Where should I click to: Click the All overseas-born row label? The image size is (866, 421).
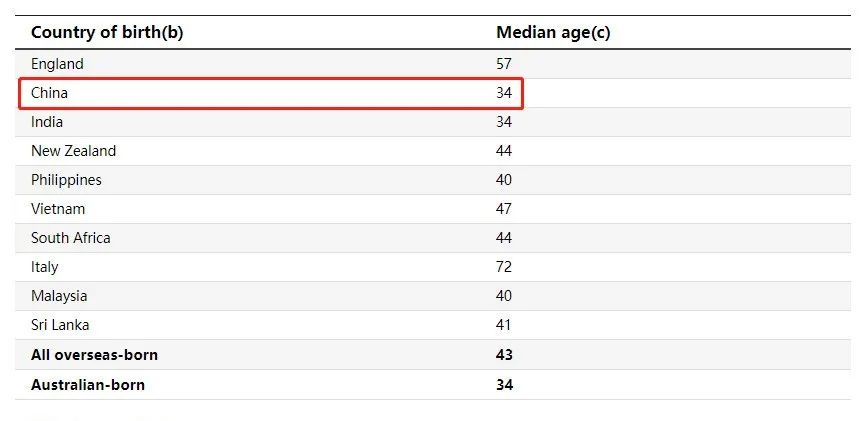[94, 355]
